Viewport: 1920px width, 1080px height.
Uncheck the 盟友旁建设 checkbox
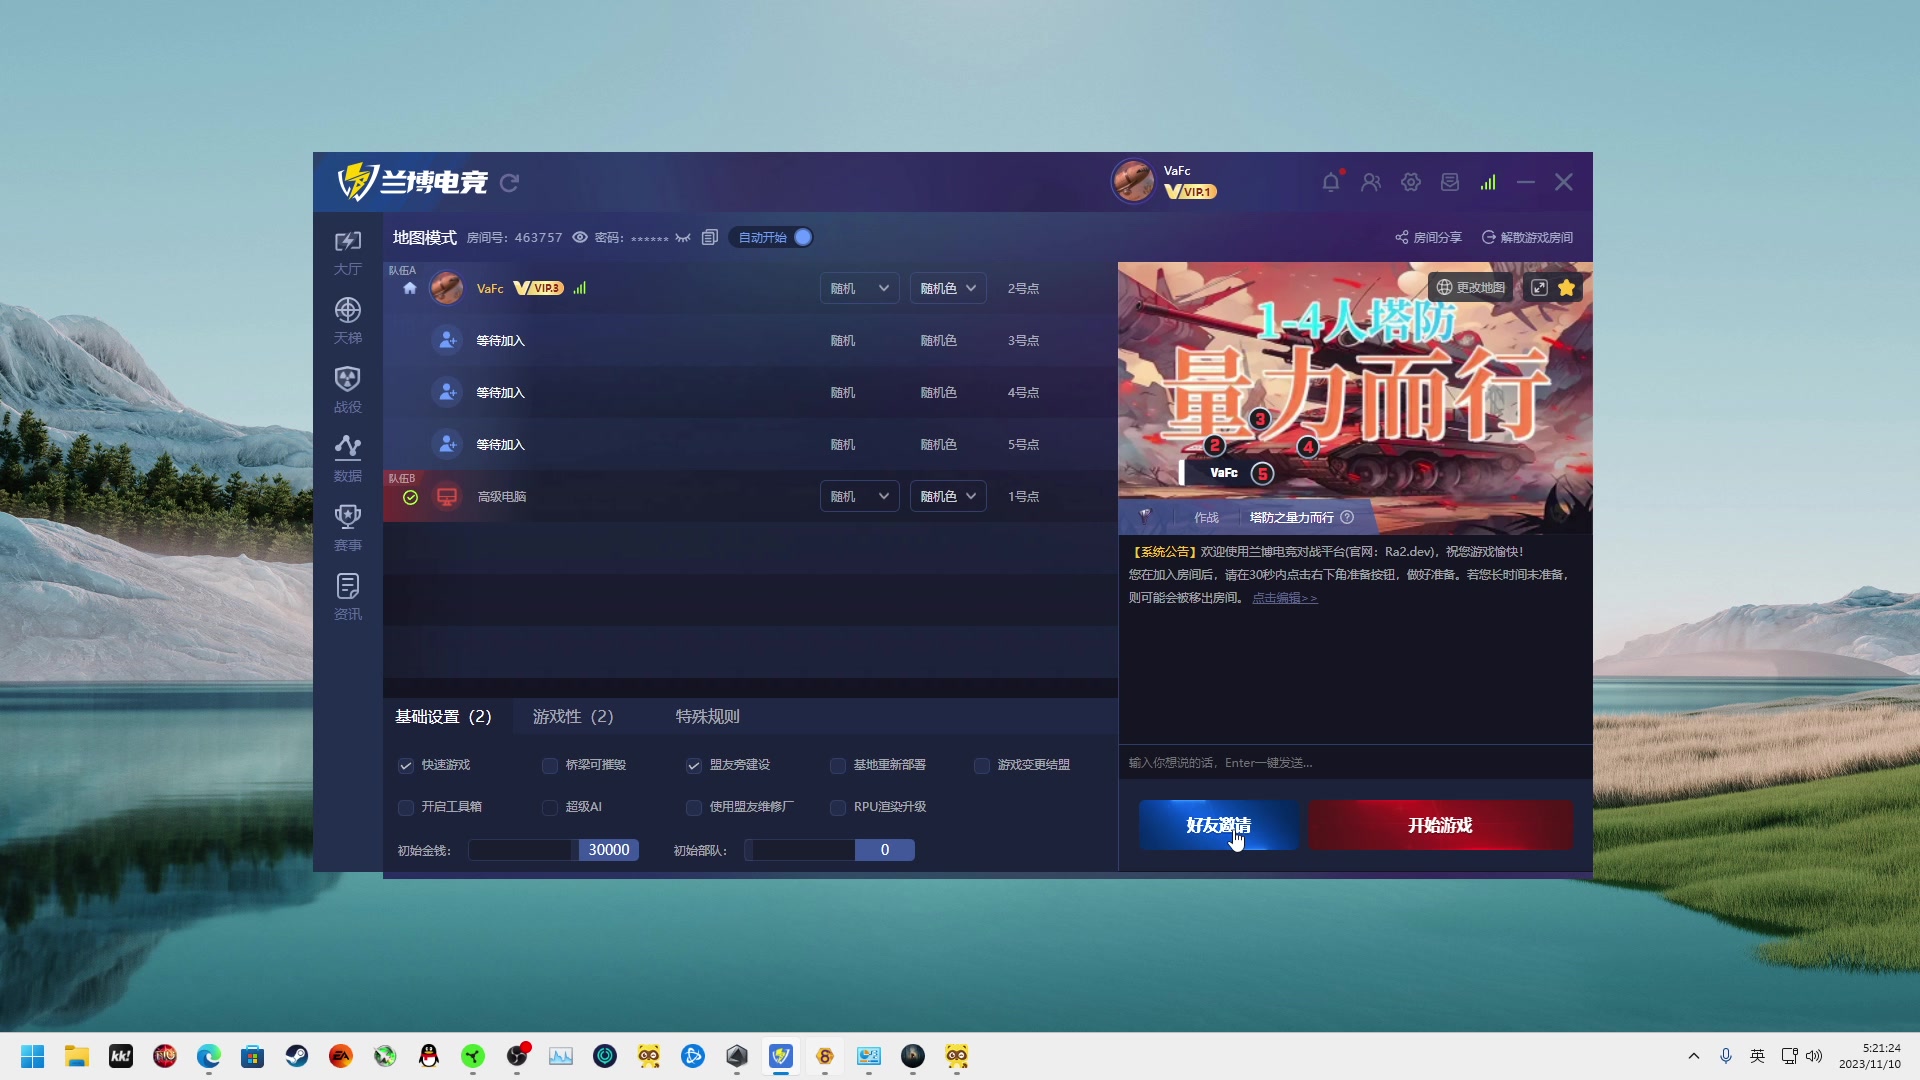coord(694,766)
